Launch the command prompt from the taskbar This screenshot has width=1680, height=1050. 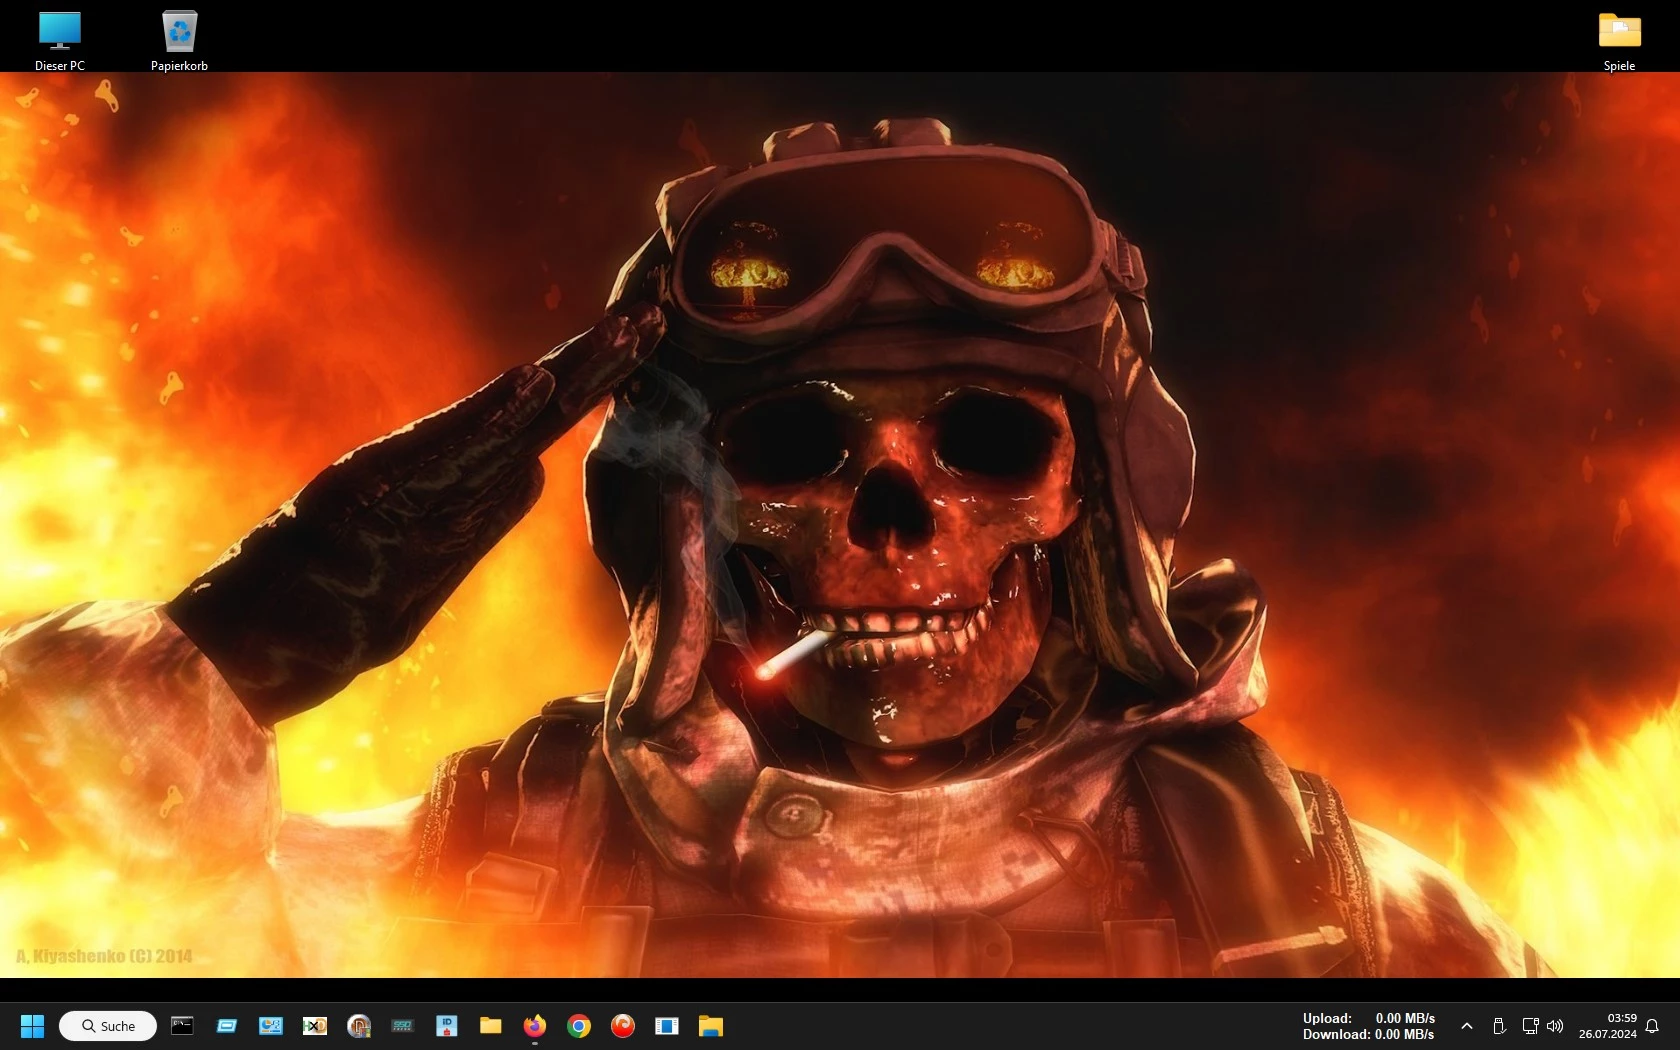click(x=182, y=1025)
